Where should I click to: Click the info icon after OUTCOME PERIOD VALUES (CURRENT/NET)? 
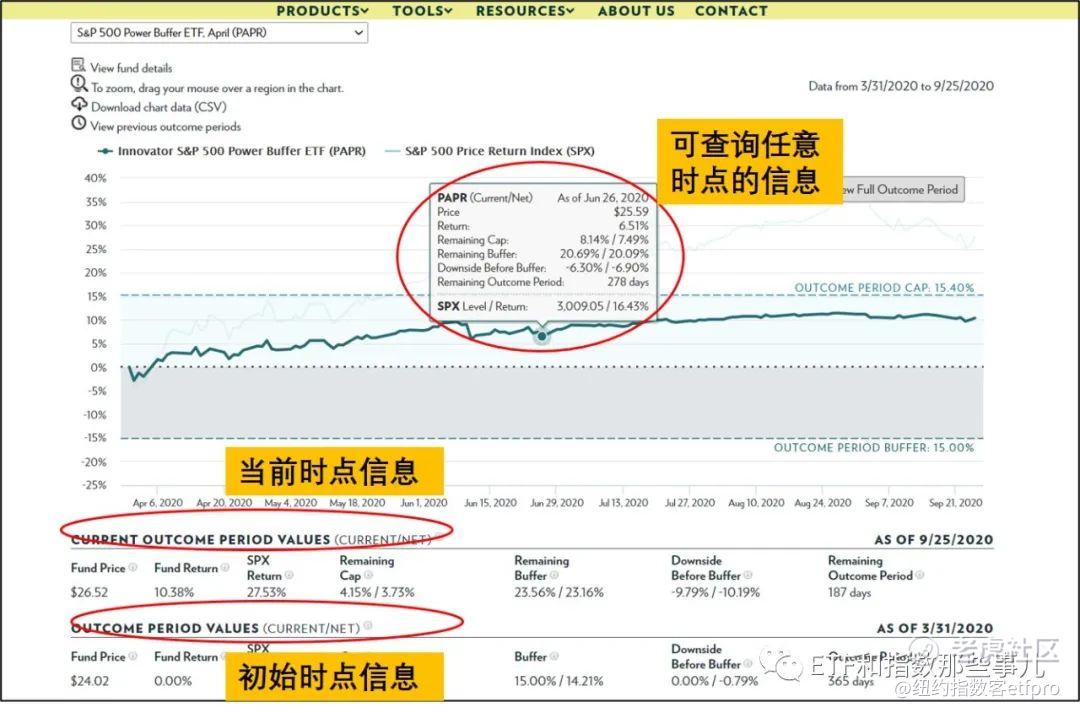point(368,626)
